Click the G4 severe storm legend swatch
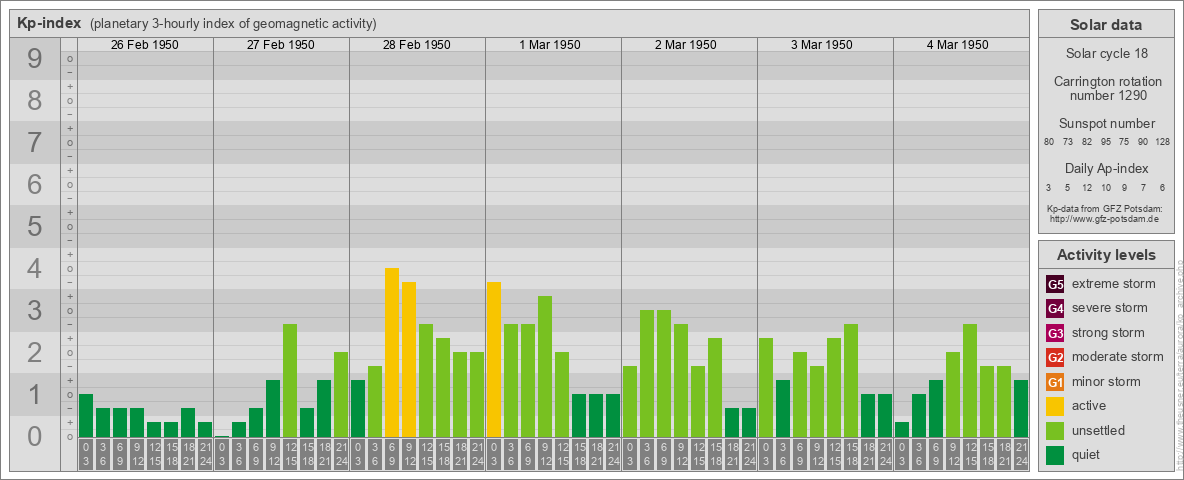The height and width of the screenshot is (480, 1184). (x=1055, y=309)
